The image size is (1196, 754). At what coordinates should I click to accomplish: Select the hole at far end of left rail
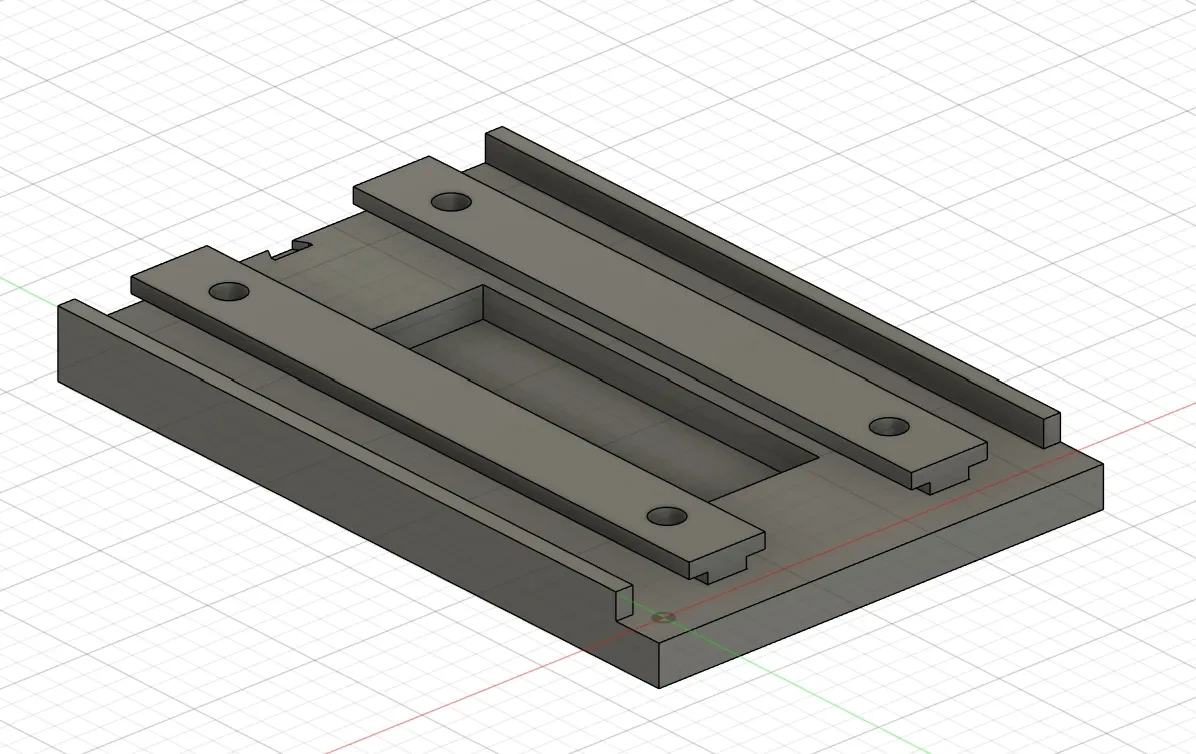(x=230, y=291)
